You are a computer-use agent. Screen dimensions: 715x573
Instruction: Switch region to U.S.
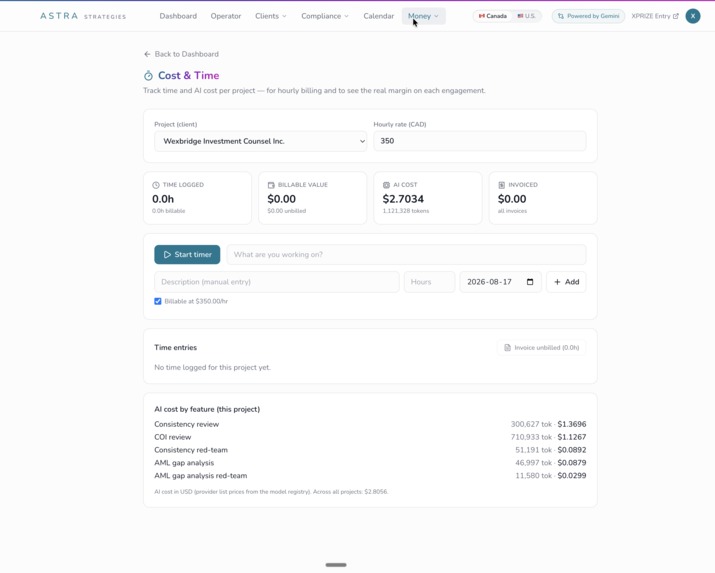click(x=526, y=16)
